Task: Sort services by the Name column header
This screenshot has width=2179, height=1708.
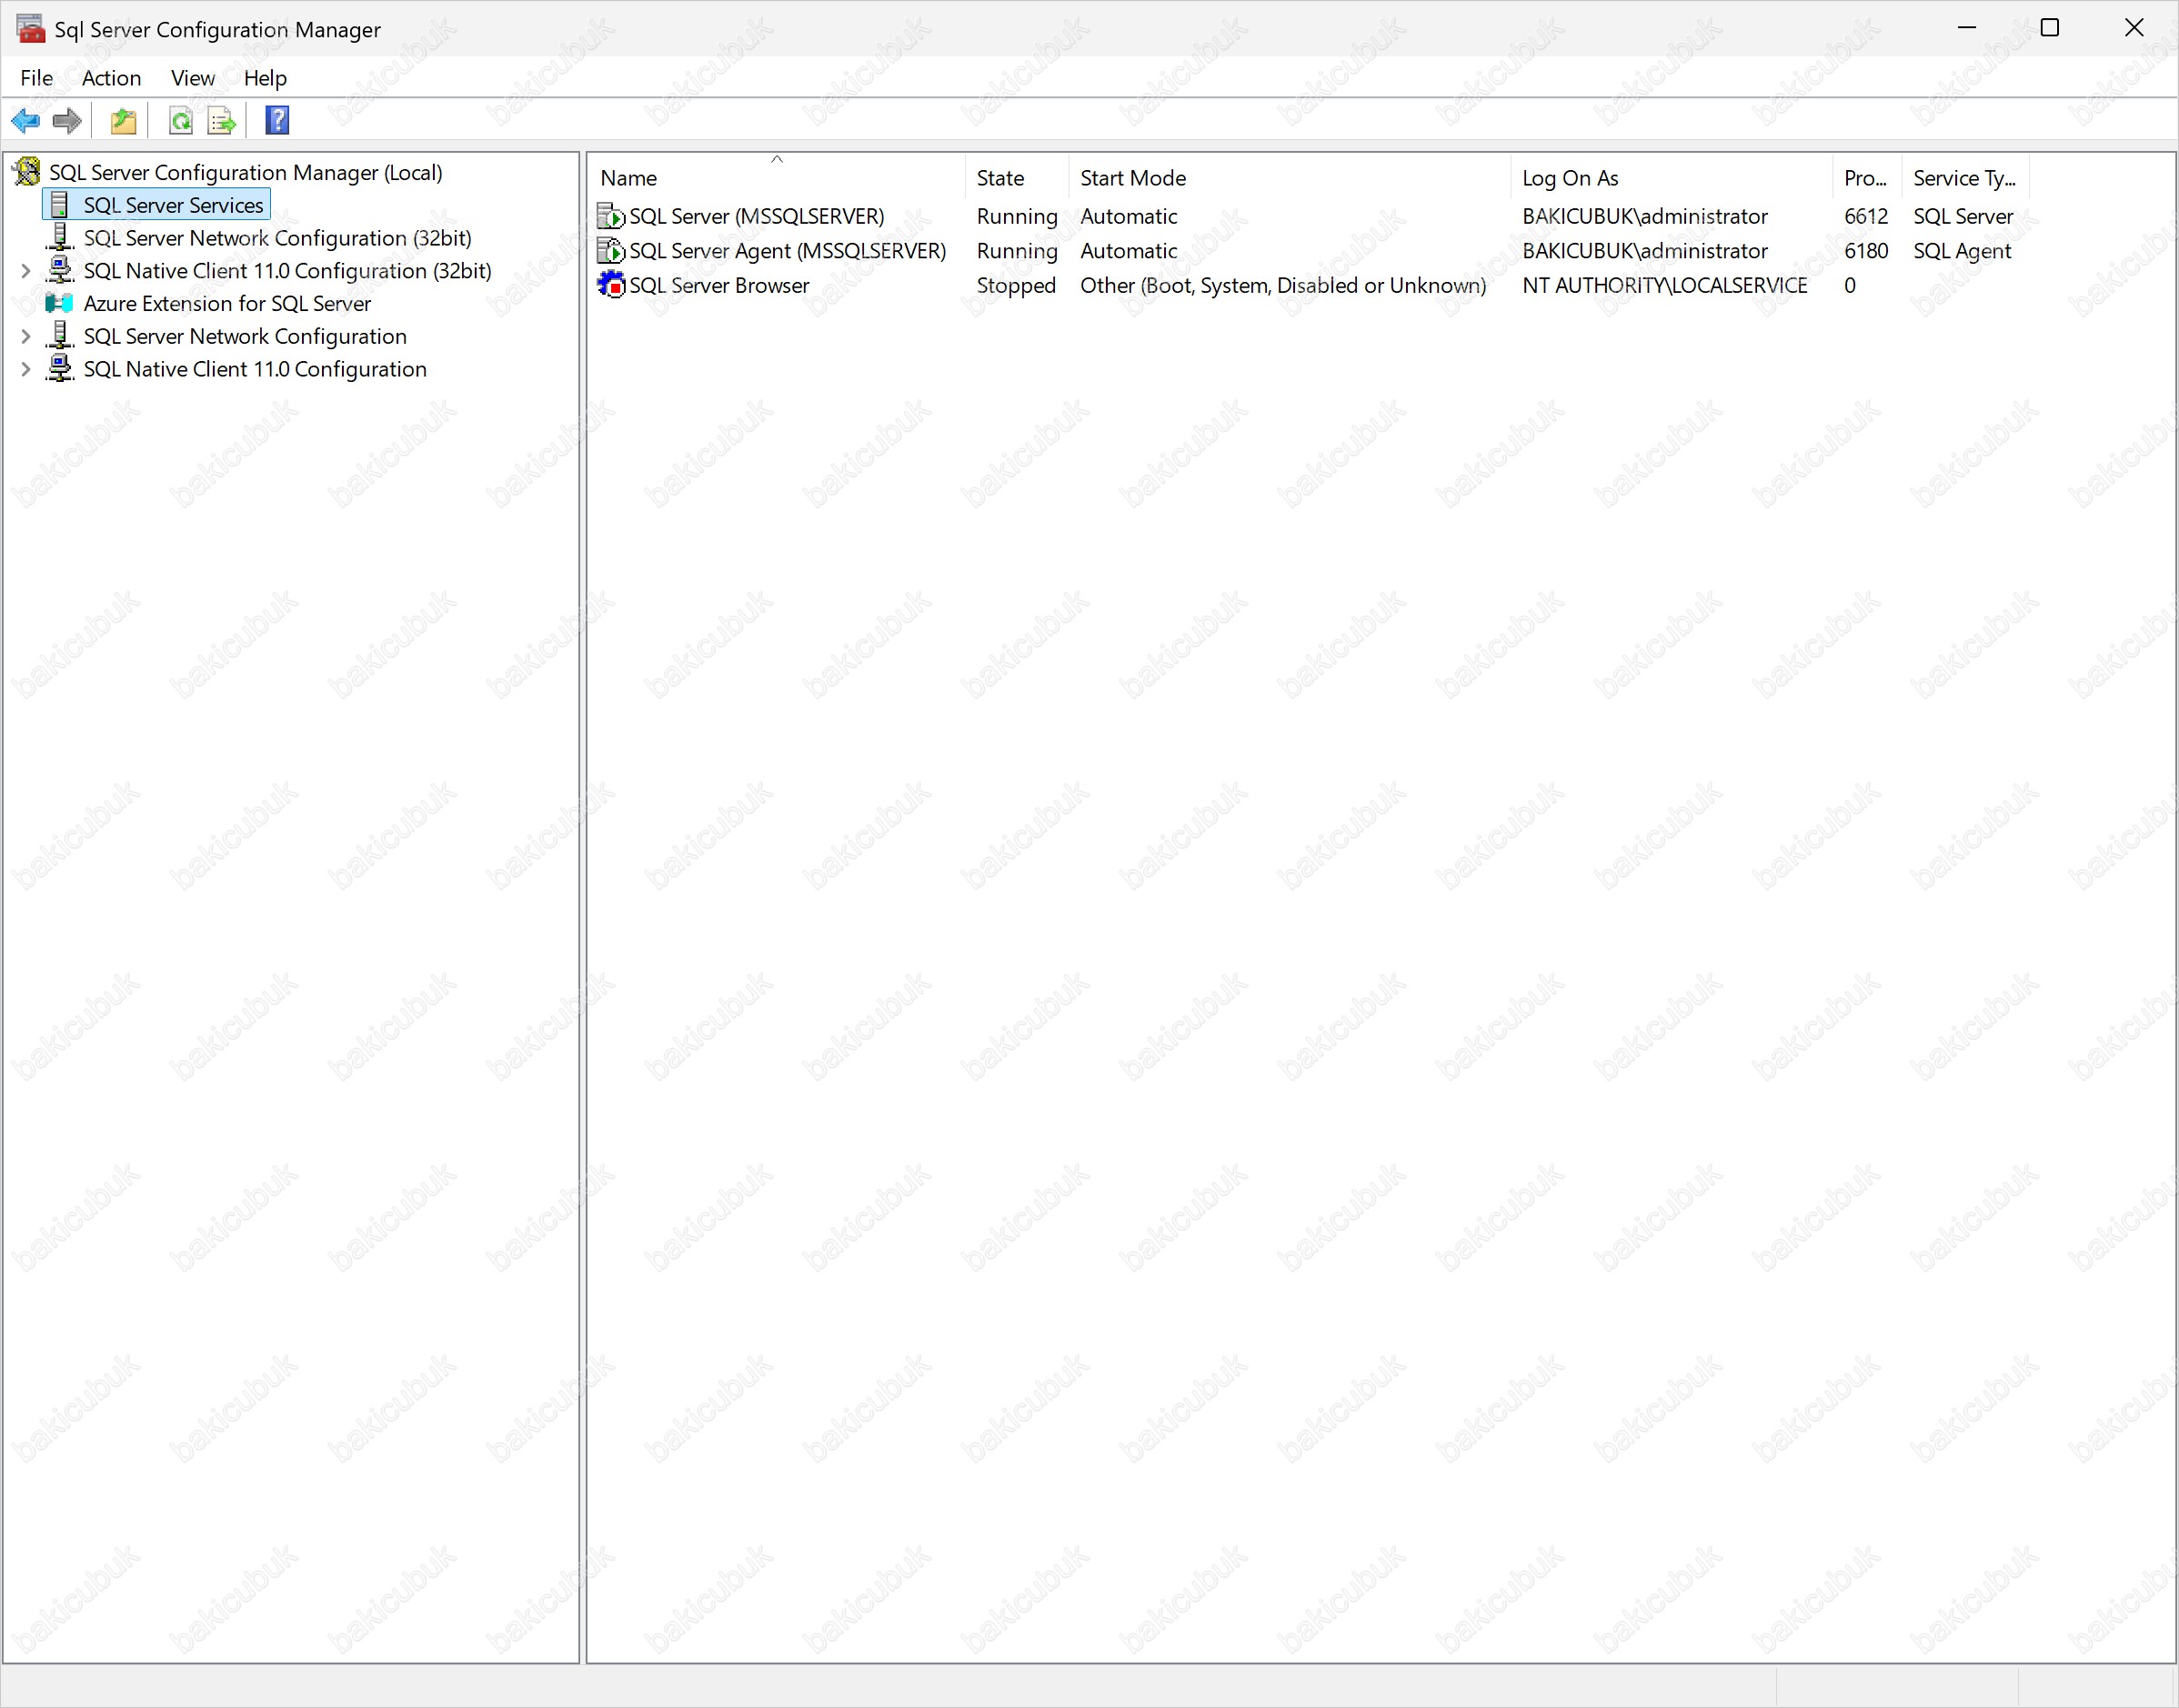Action: click(x=629, y=178)
